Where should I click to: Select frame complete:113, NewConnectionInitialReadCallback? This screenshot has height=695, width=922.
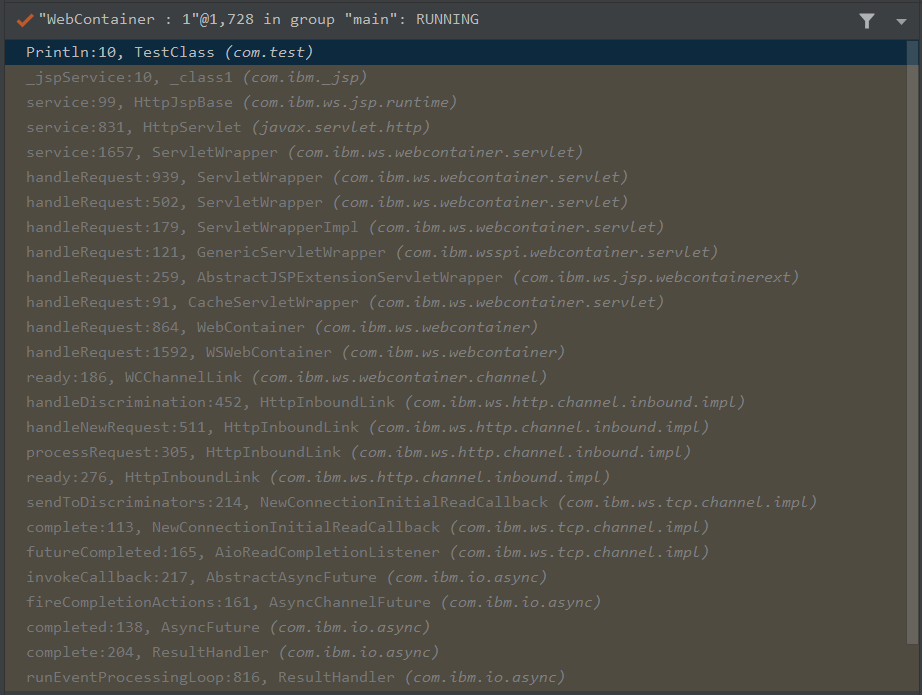coord(456,527)
